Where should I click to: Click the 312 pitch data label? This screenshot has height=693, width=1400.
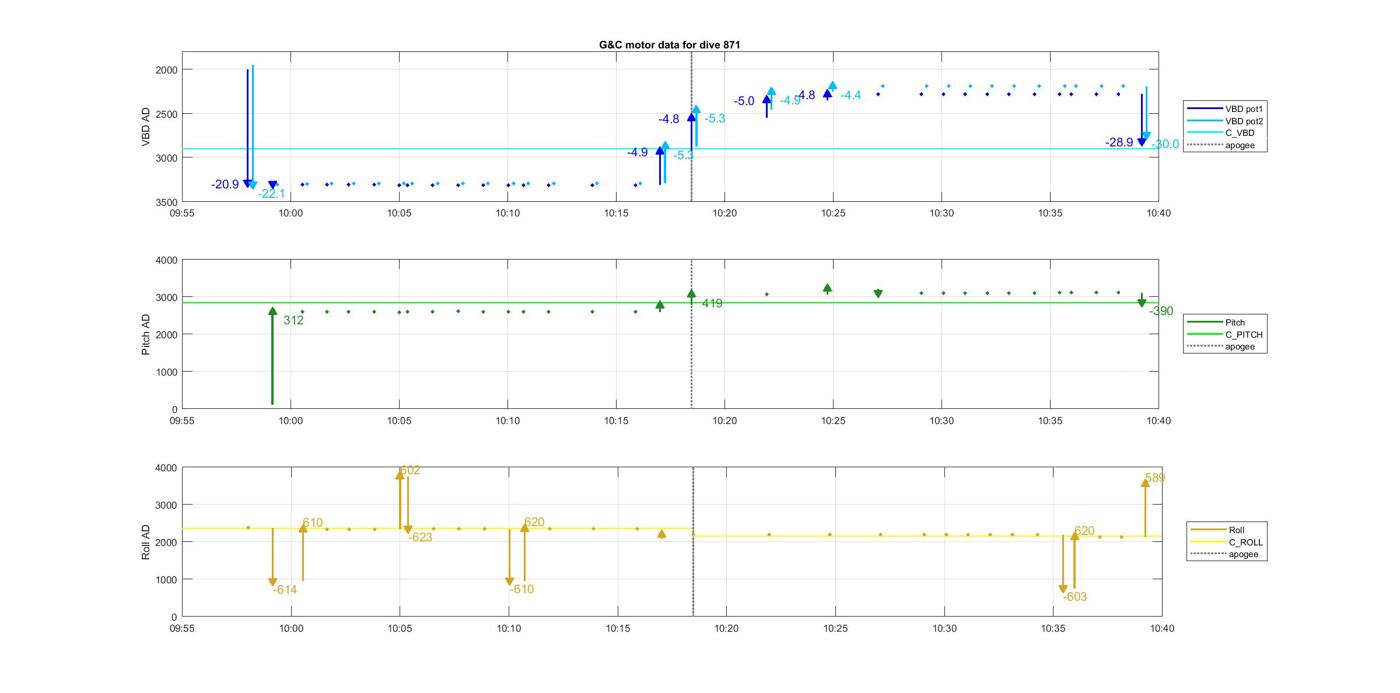click(293, 320)
